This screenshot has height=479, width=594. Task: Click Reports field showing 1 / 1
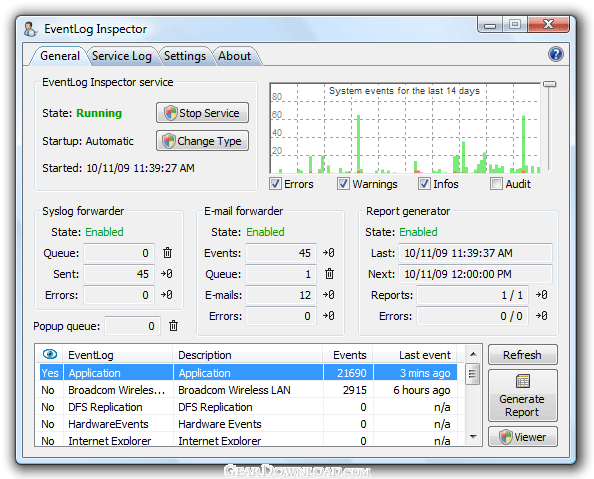(x=472, y=294)
